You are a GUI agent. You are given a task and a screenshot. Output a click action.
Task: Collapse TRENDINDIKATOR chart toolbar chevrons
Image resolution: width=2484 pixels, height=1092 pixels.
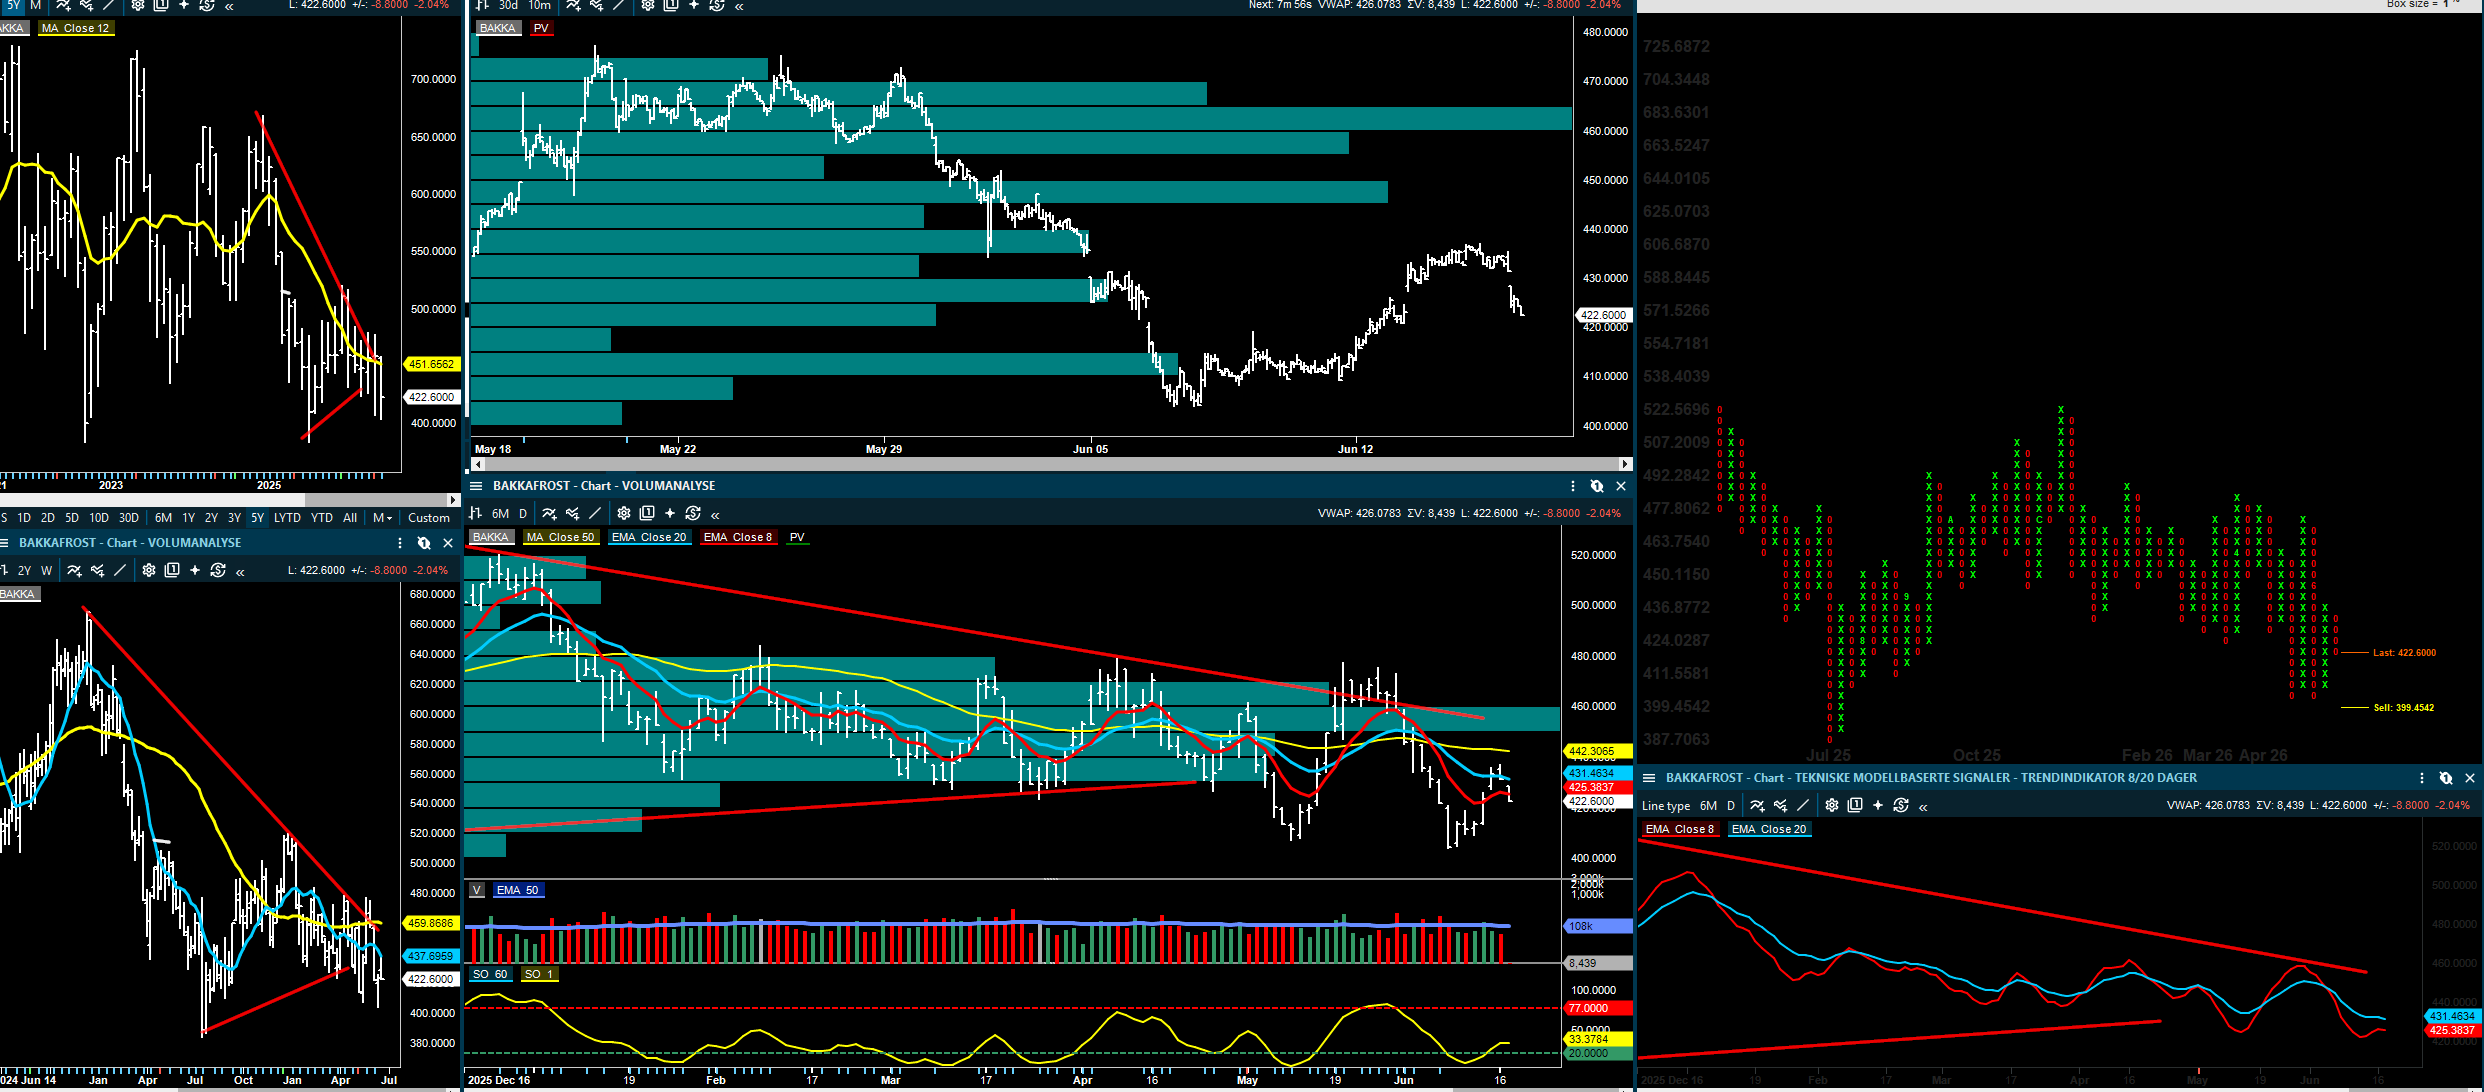tap(1923, 806)
